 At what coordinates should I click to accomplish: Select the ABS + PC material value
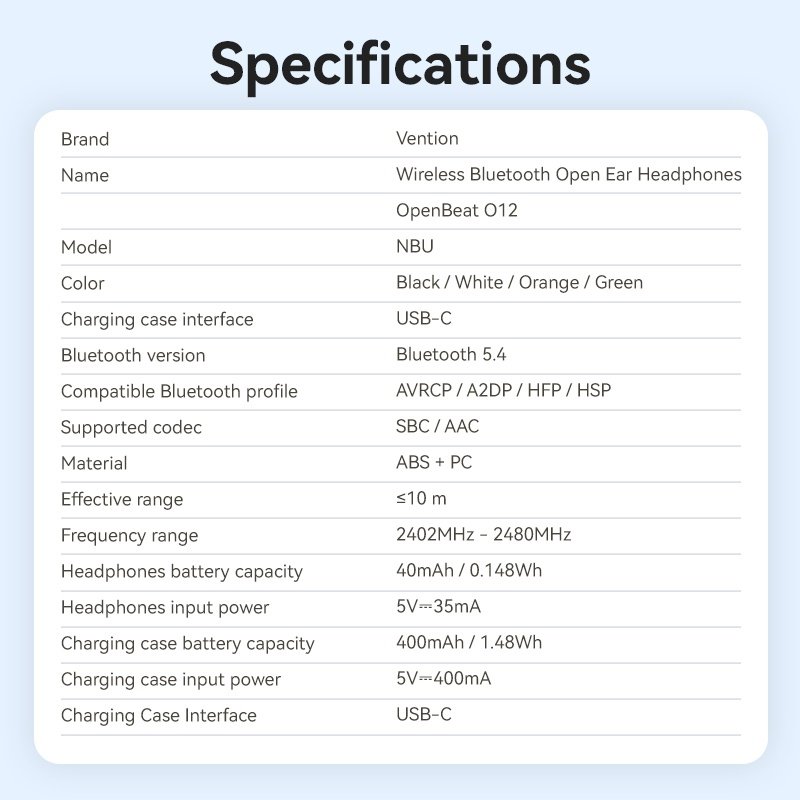click(x=434, y=463)
